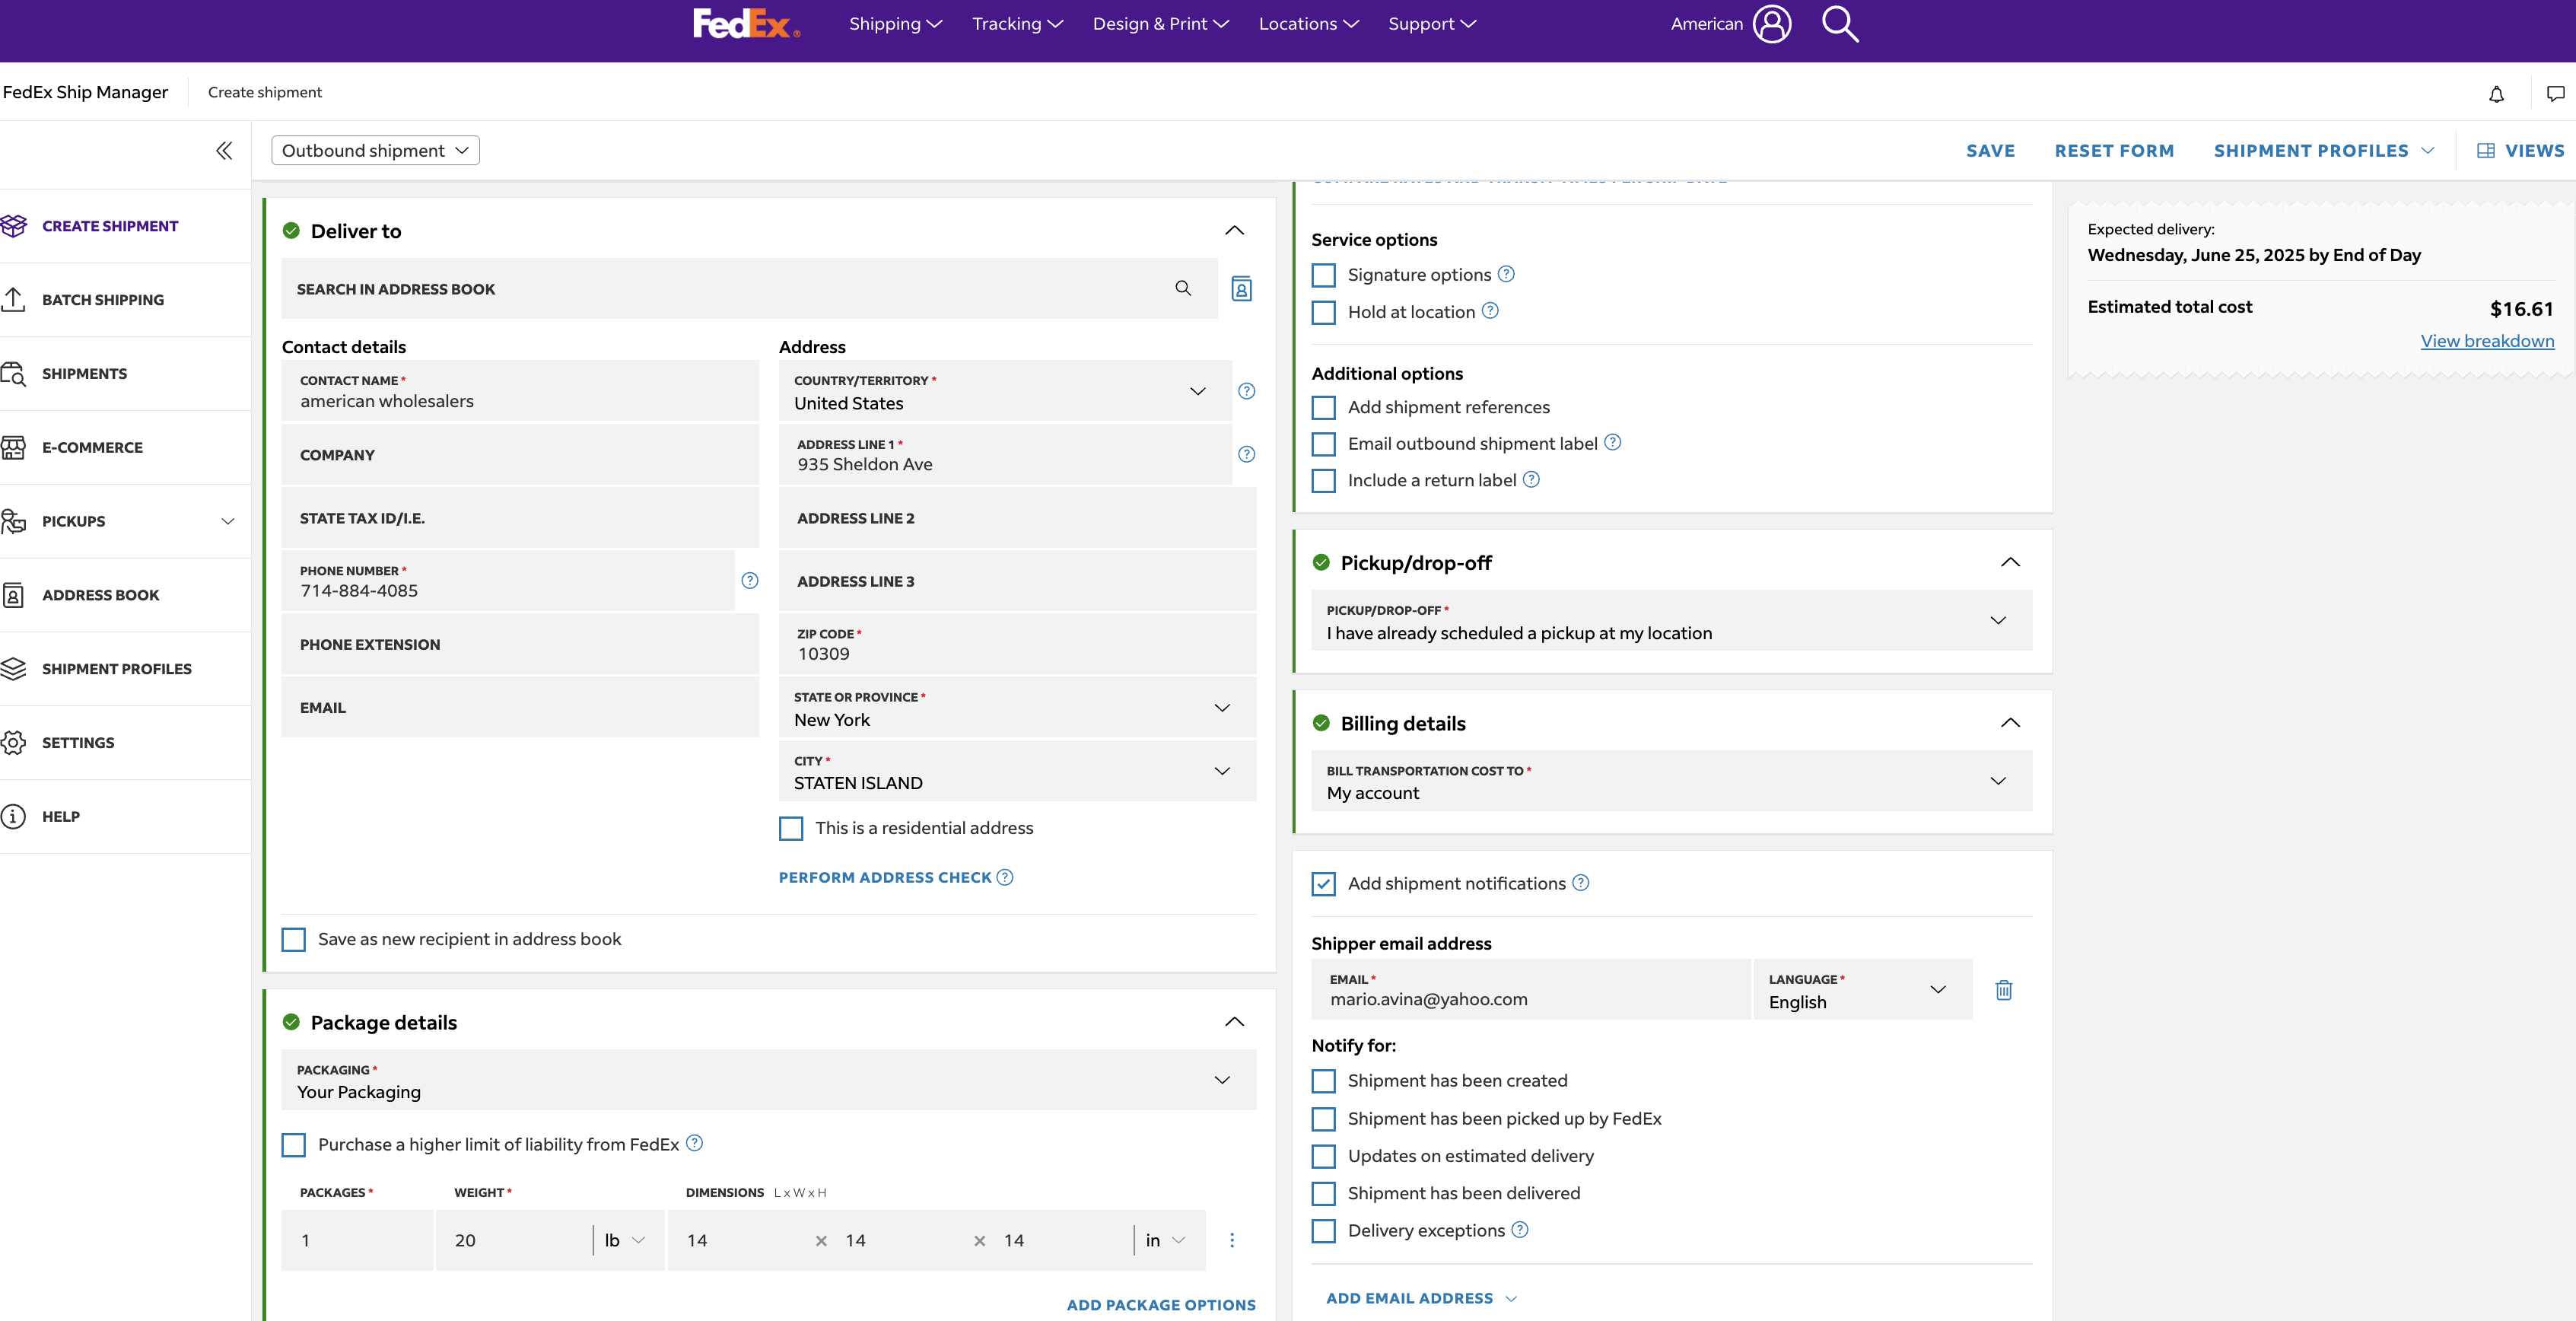The image size is (2576, 1321).
Task: Open the Shipping menu
Action: 895,23
